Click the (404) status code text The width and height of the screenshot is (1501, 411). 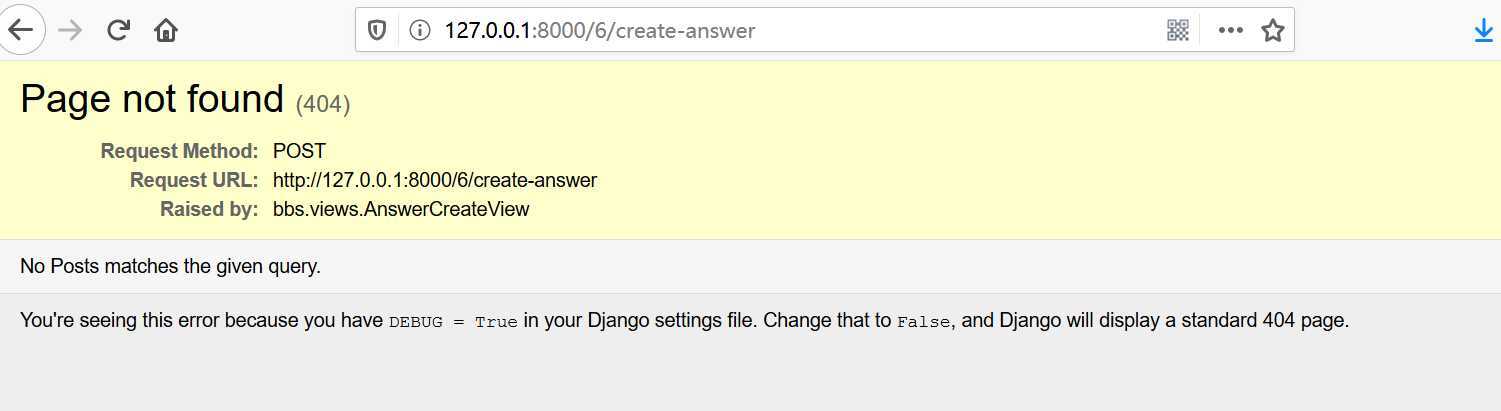[x=323, y=103]
